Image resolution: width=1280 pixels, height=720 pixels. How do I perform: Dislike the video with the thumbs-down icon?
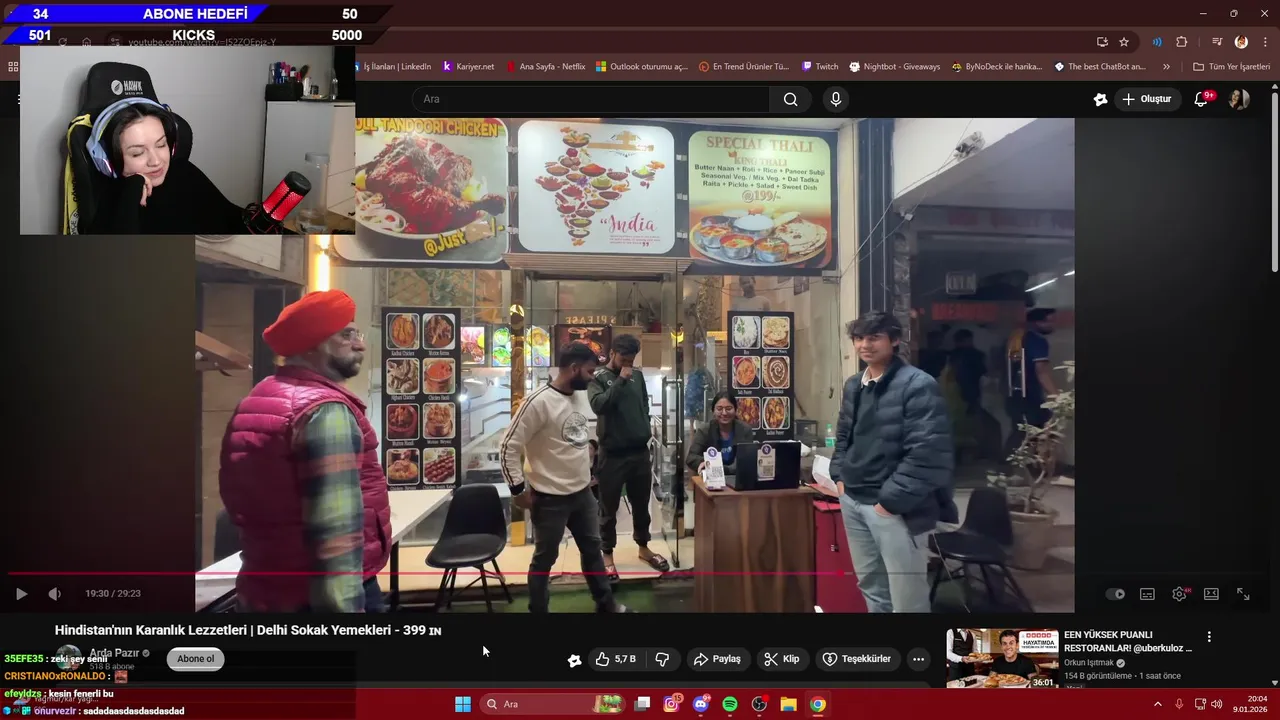coord(662,659)
